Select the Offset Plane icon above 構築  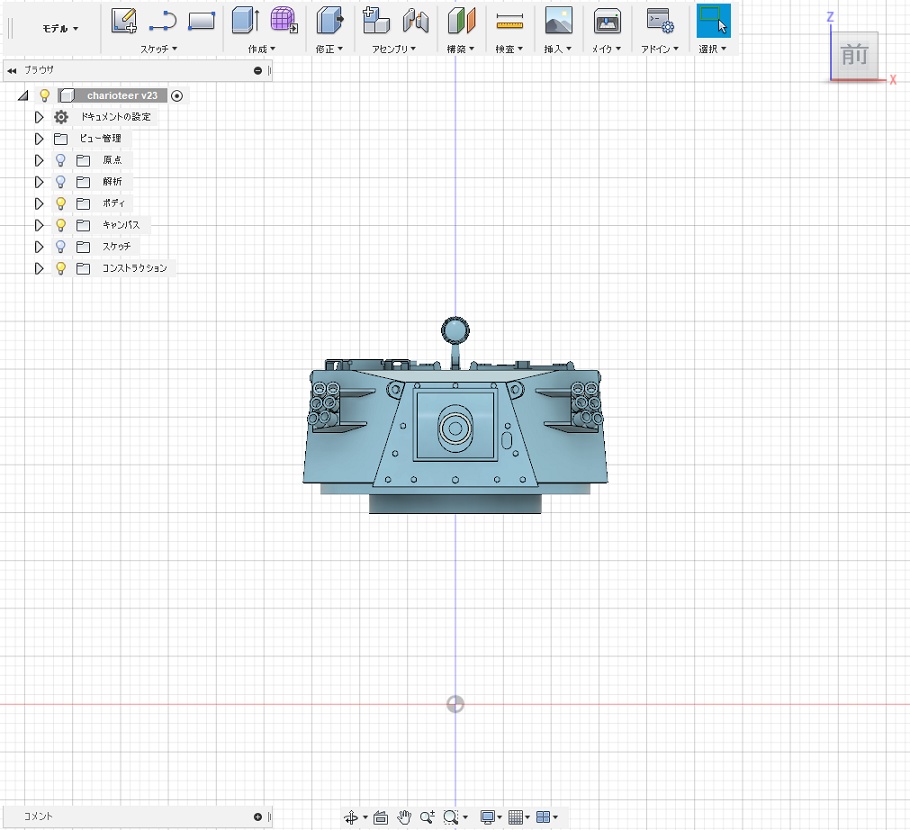pyautogui.click(x=461, y=20)
